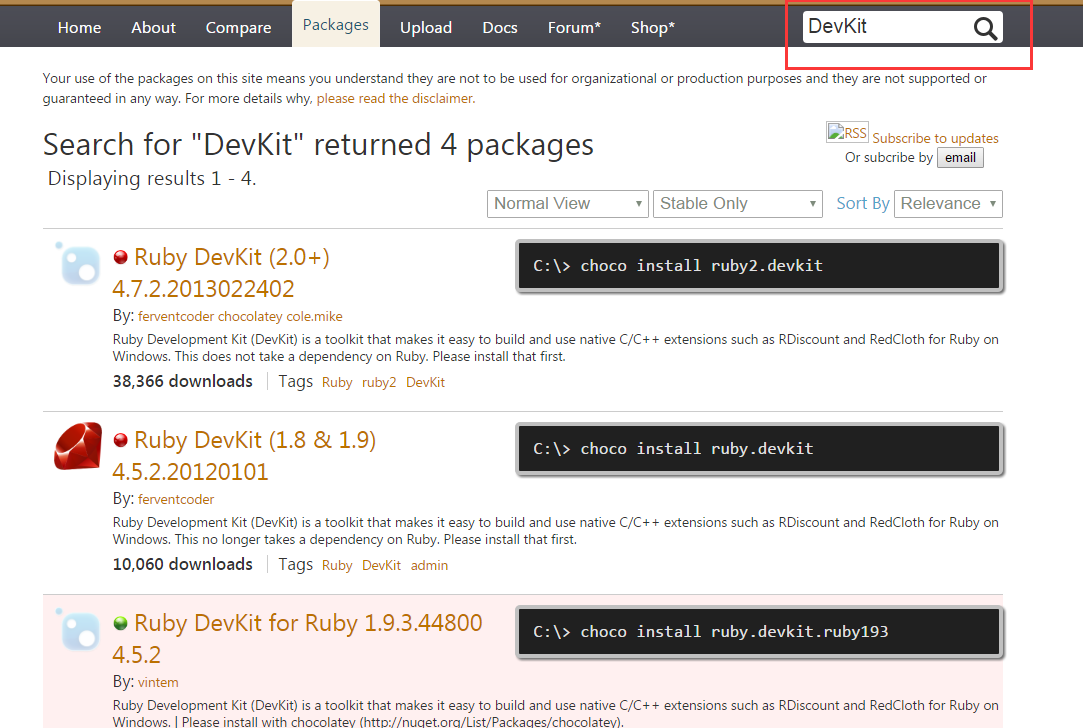Open the Relevance sort dropdown

[x=948, y=204]
